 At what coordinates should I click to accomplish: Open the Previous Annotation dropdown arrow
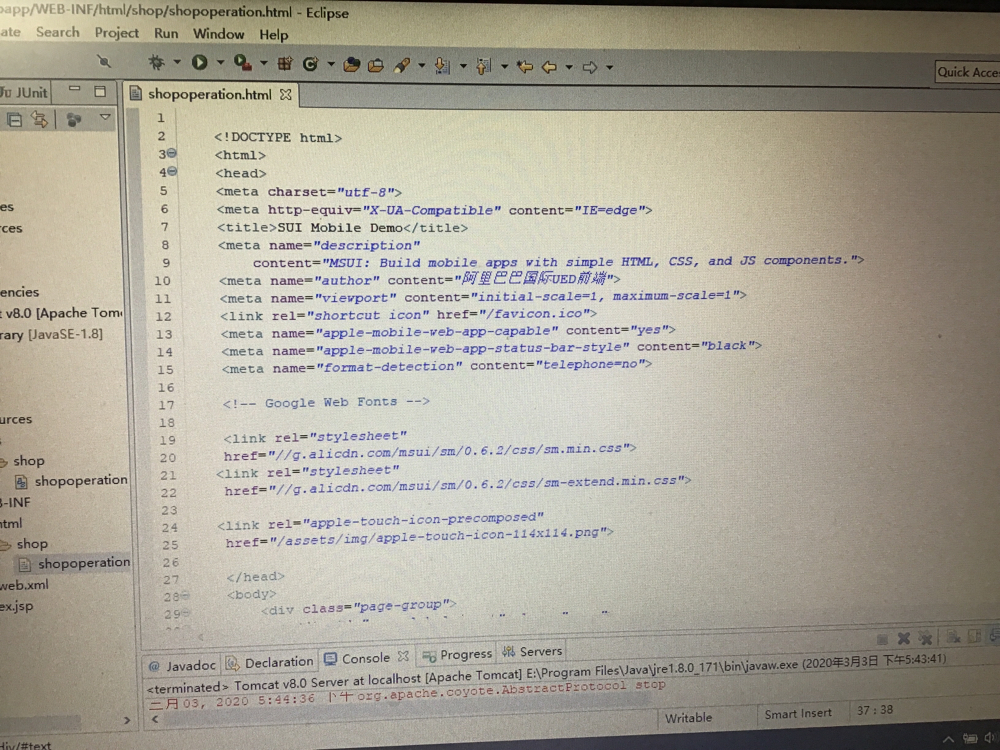click(x=504, y=66)
